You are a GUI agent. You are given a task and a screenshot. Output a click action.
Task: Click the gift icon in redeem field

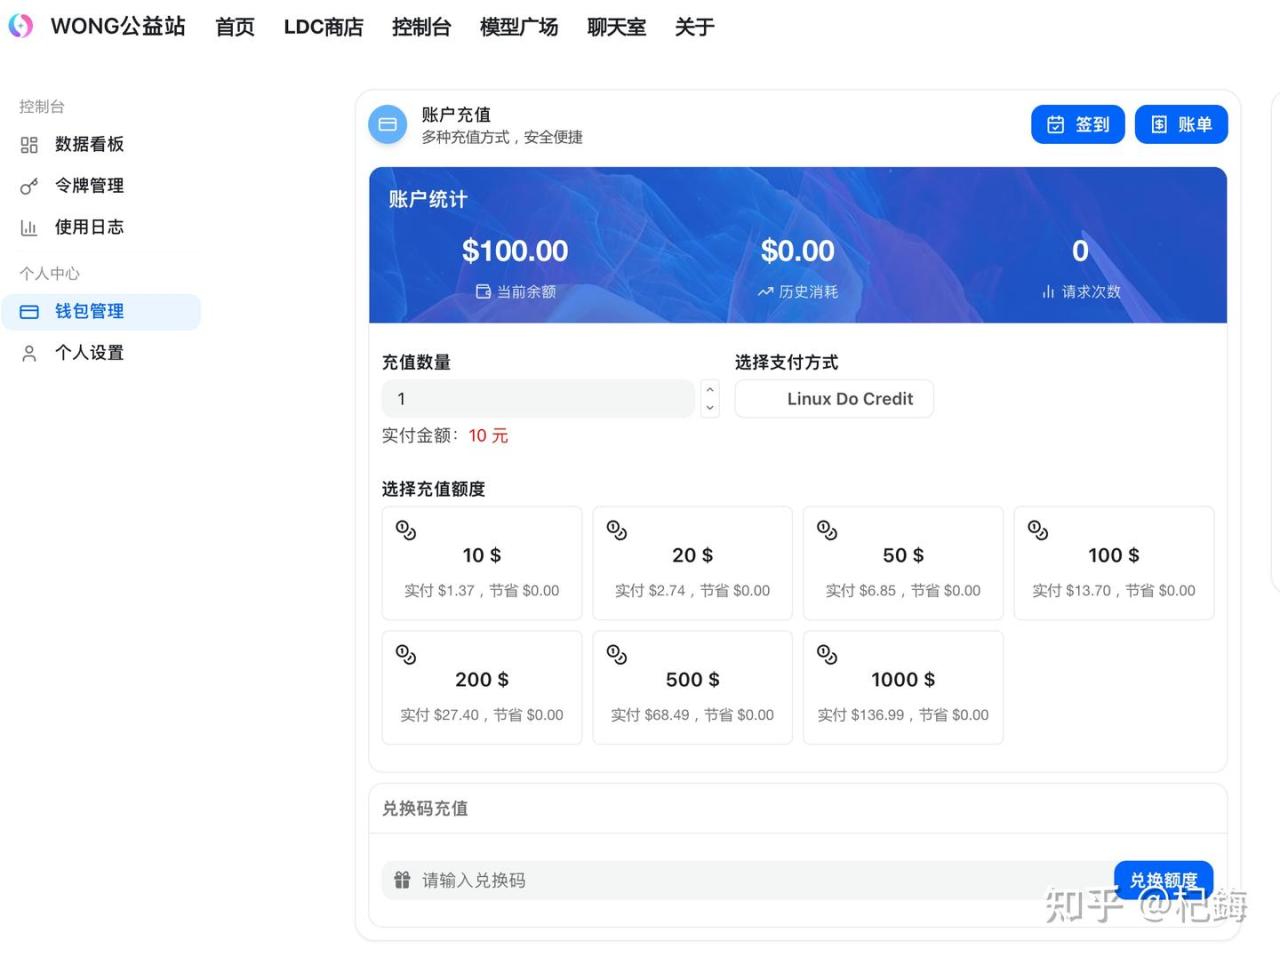pos(402,880)
